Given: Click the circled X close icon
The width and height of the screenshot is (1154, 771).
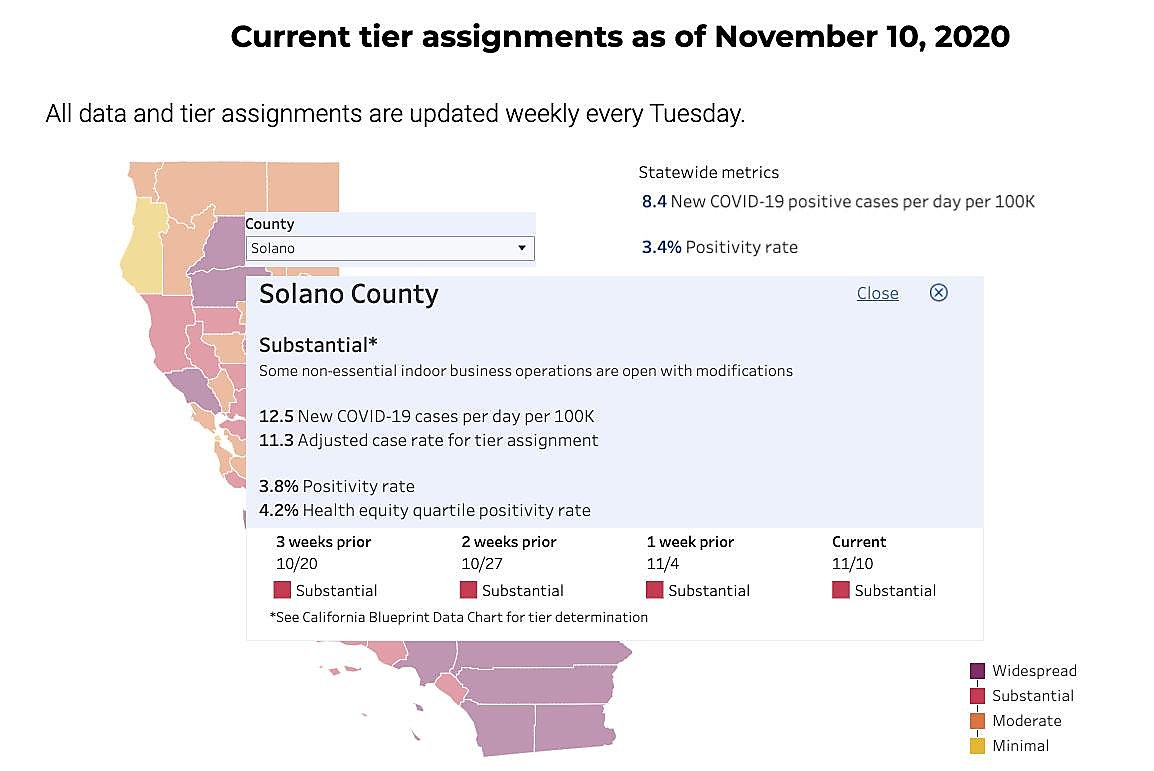Looking at the screenshot, I should coord(938,293).
